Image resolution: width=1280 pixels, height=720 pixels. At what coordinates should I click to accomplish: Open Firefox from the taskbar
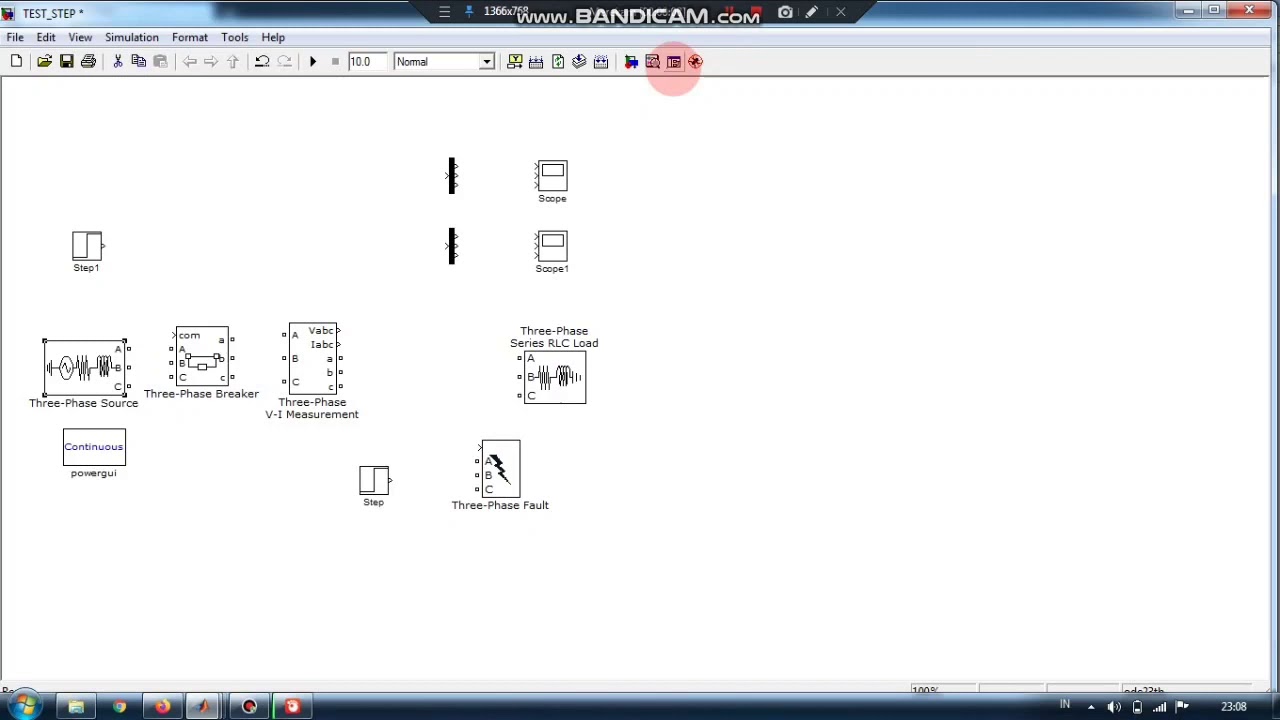click(162, 707)
